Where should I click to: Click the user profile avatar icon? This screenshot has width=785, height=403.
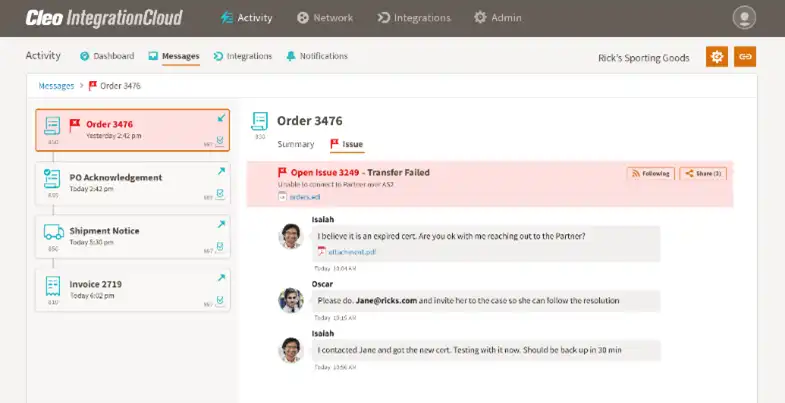click(744, 18)
